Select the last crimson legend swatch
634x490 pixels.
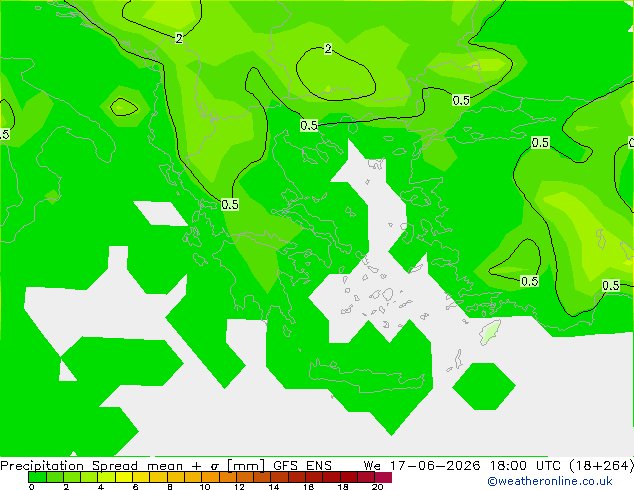(x=383, y=477)
